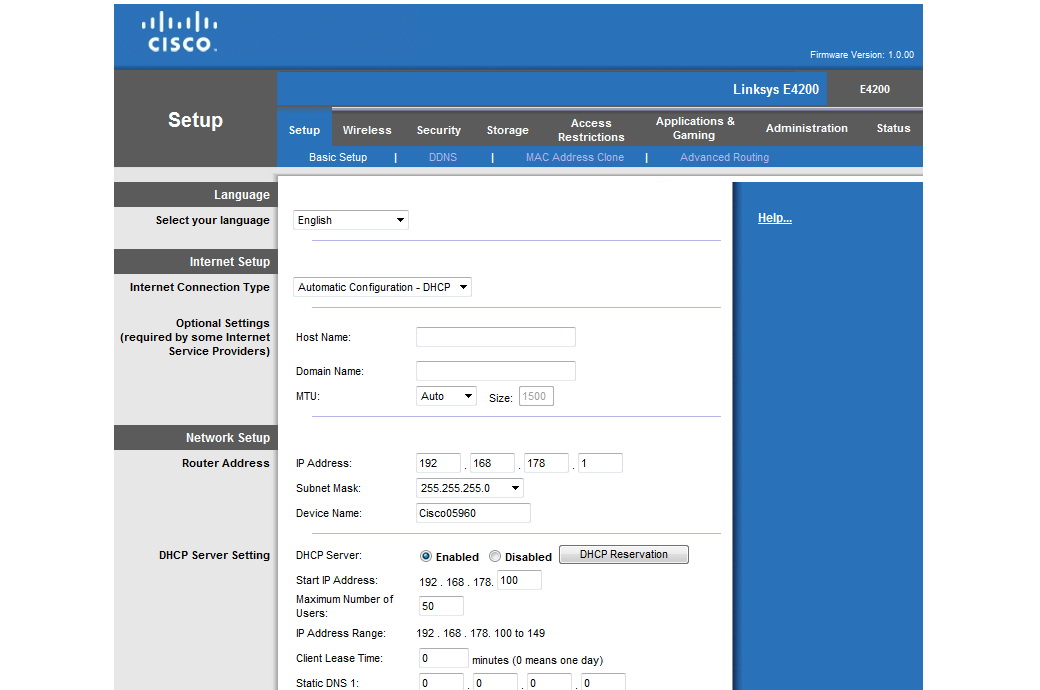
Task: Enable the DHCP Server radio button
Action: 426,557
